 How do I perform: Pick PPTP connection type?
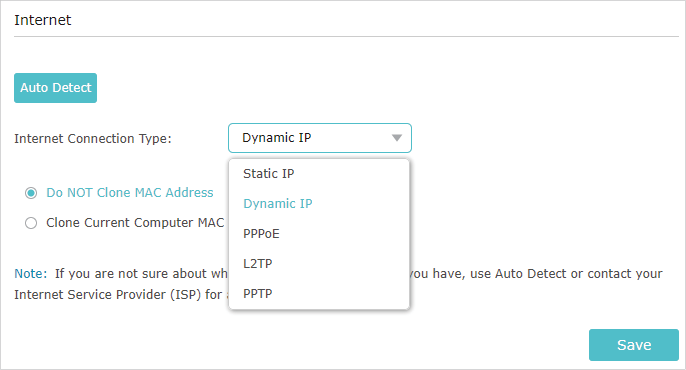coord(319,294)
